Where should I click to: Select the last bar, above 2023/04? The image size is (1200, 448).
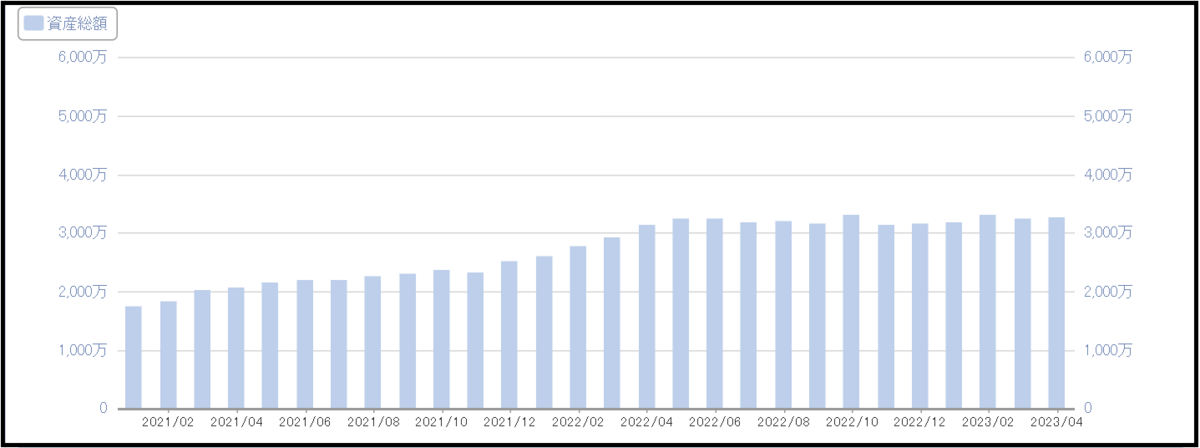tap(1057, 313)
